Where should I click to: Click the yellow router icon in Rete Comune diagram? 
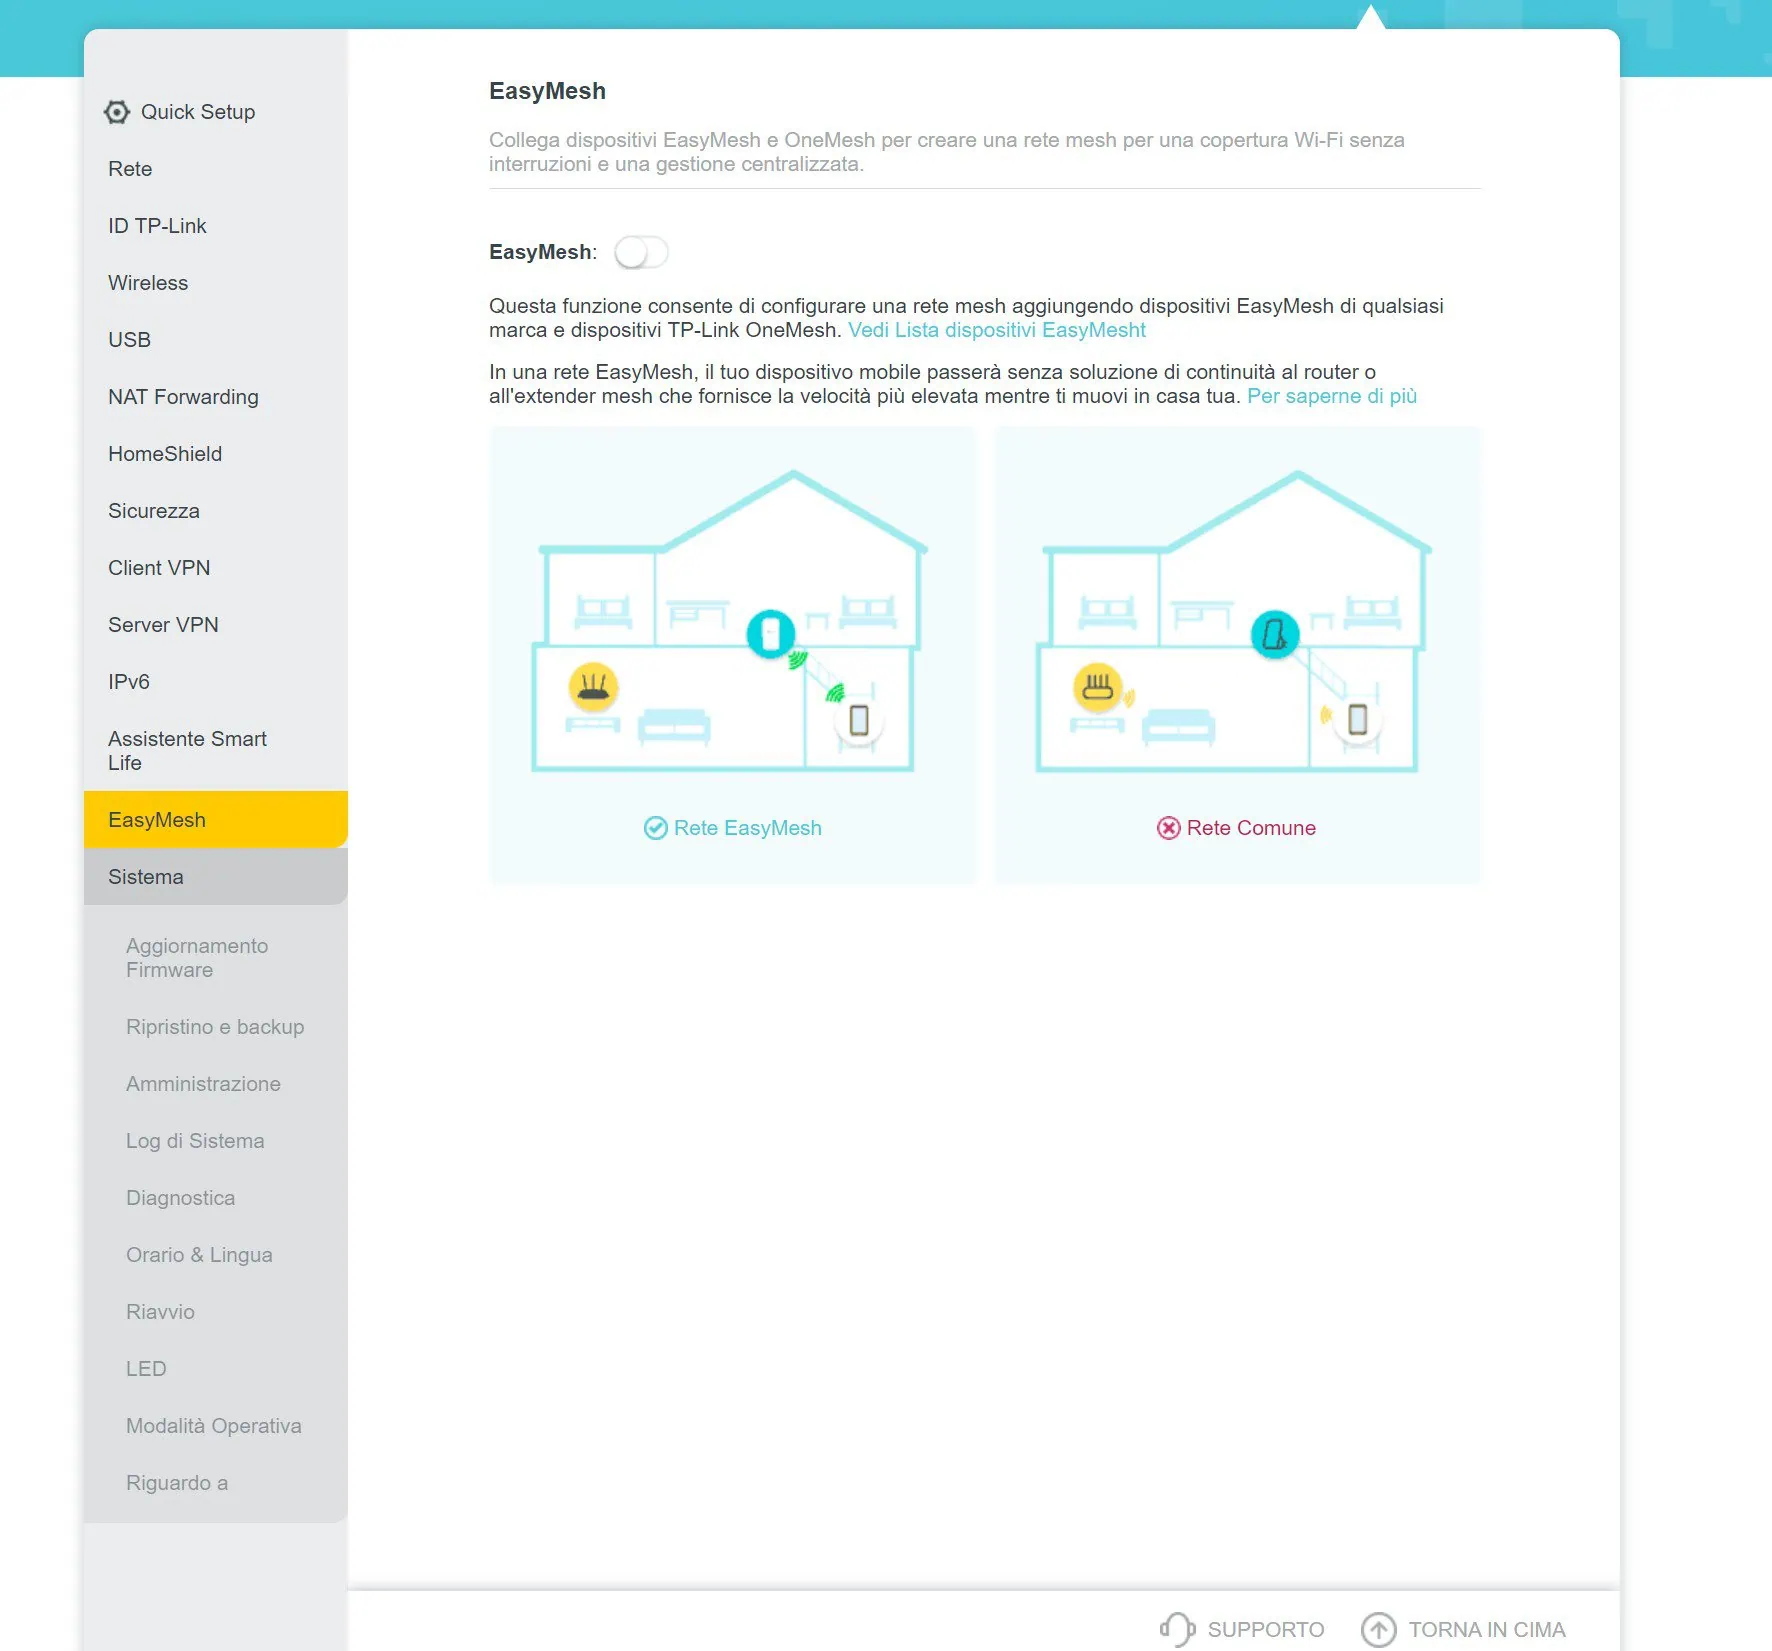pos(1098,687)
